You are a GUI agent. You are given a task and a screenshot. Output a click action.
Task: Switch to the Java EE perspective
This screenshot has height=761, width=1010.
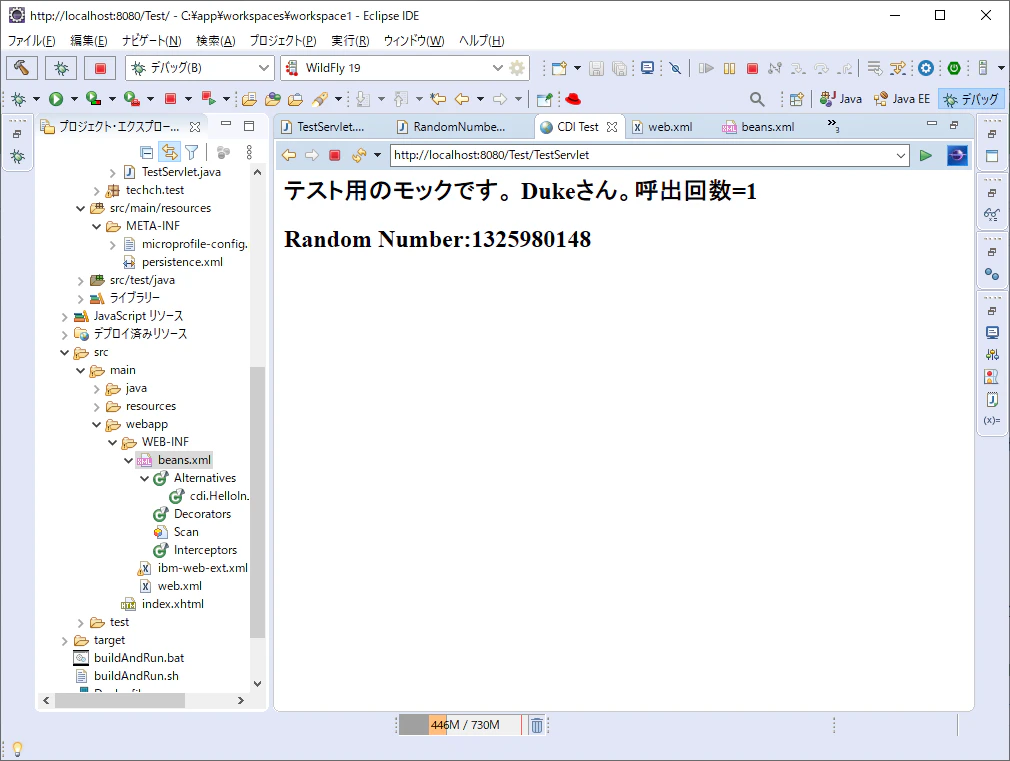tap(902, 99)
